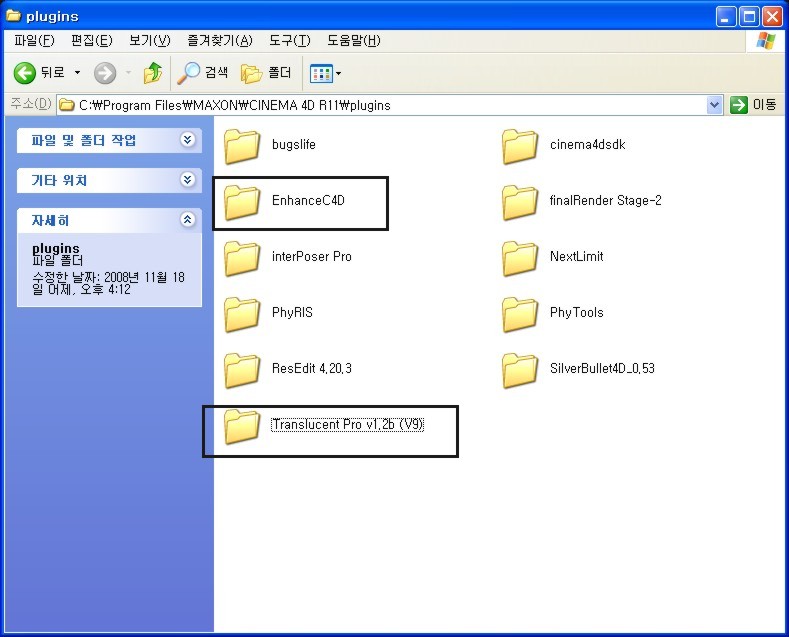Click the Translucent Pro v1.2b (V9) label
This screenshot has height=637, width=789.
(348, 425)
